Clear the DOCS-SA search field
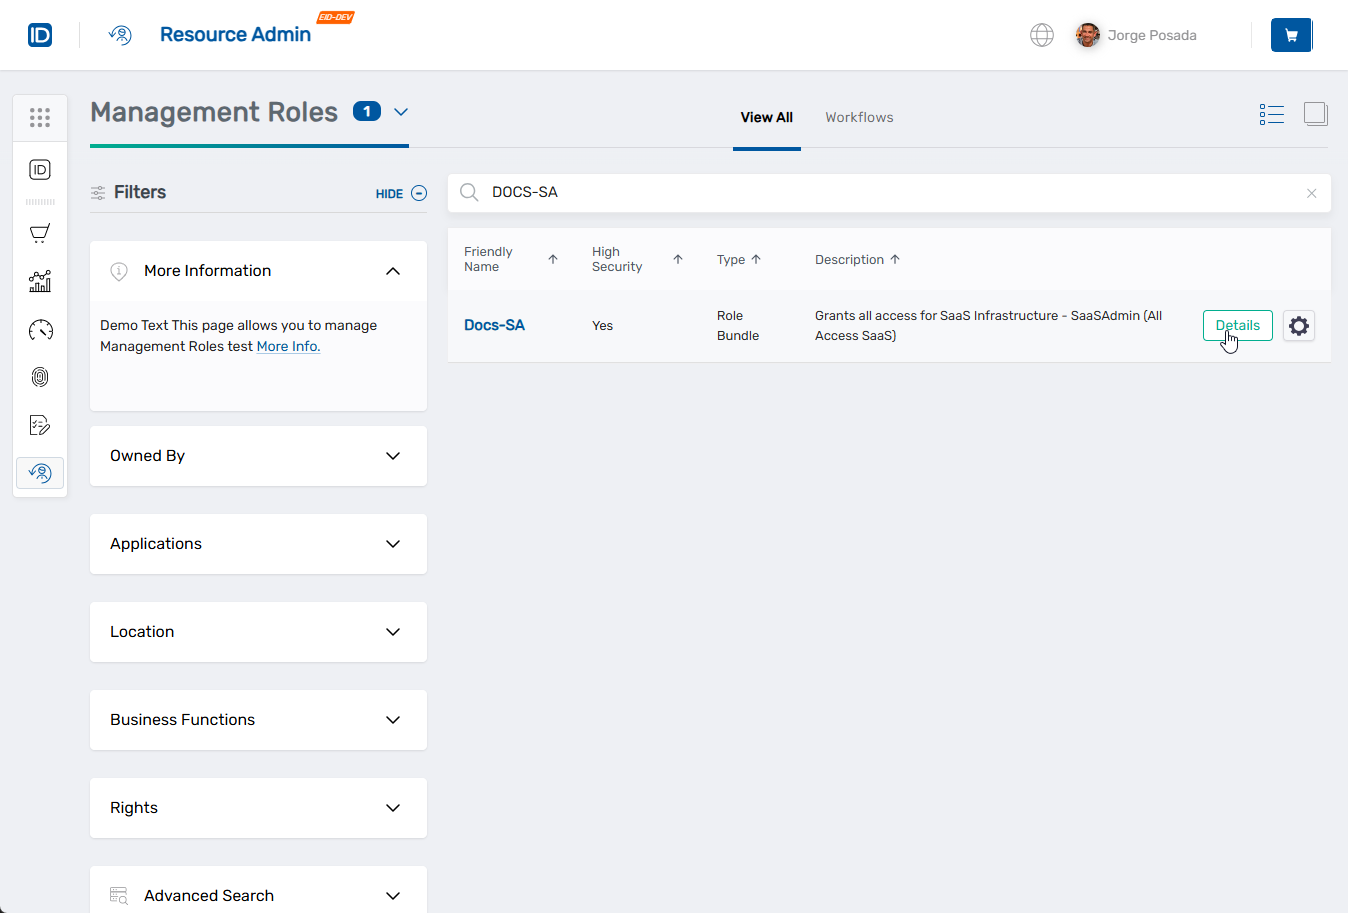The width and height of the screenshot is (1348, 913). [x=1311, y=193]
